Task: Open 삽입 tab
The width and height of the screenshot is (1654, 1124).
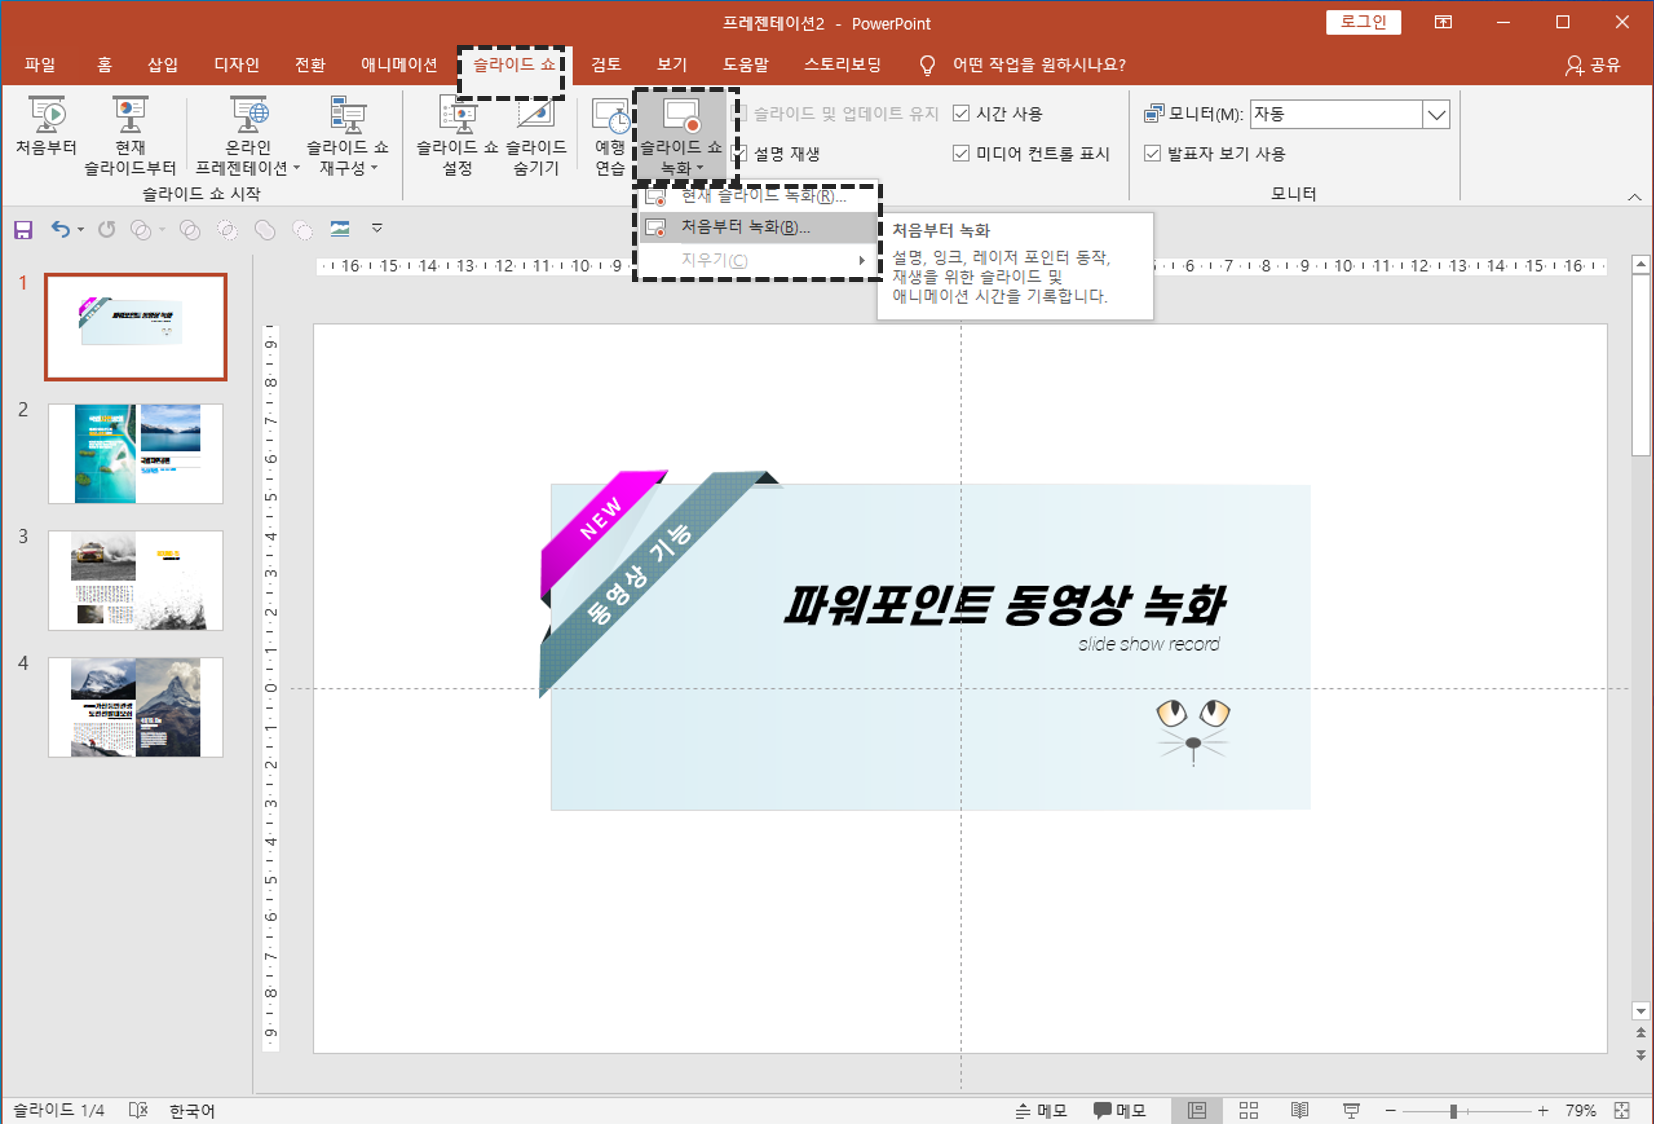Action: tap(162, 65)
